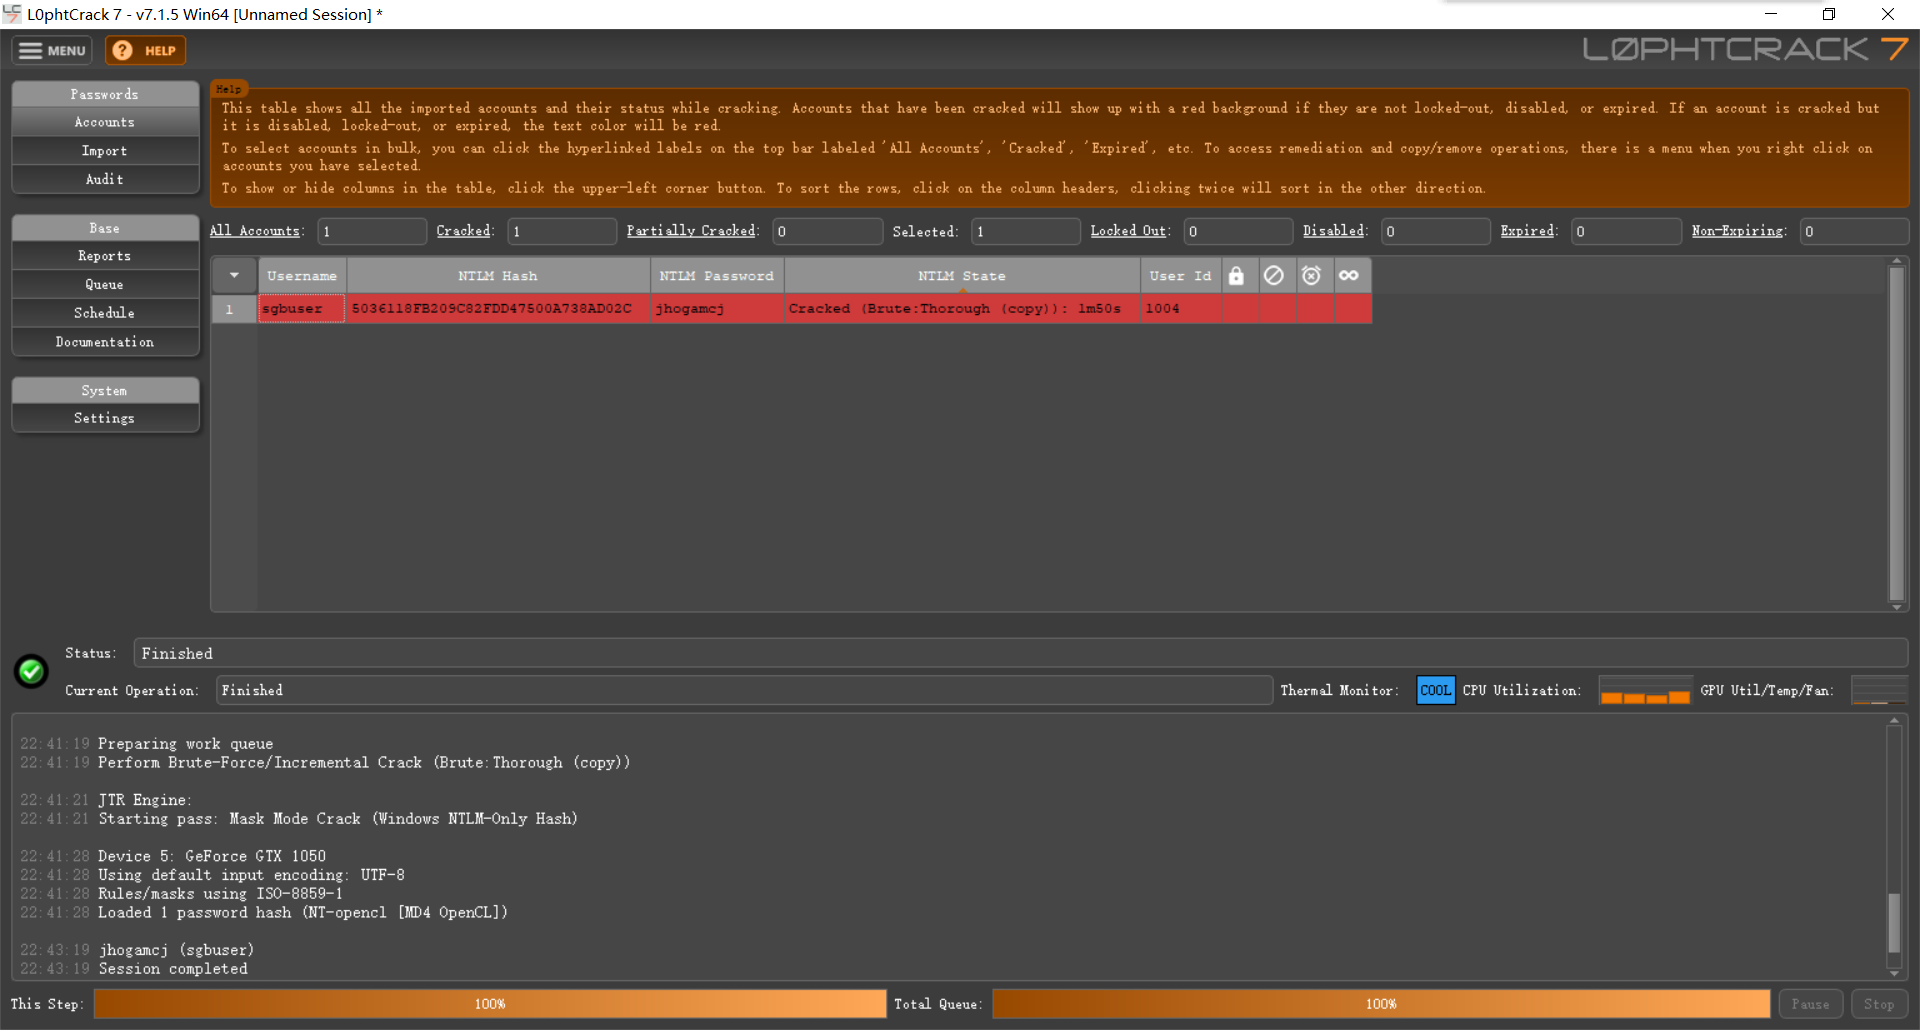The width and height of the screenshot is (1920, 1030).
Task: Click the non-expiring infinity column icon
Action: click(x=1349, y=275)
